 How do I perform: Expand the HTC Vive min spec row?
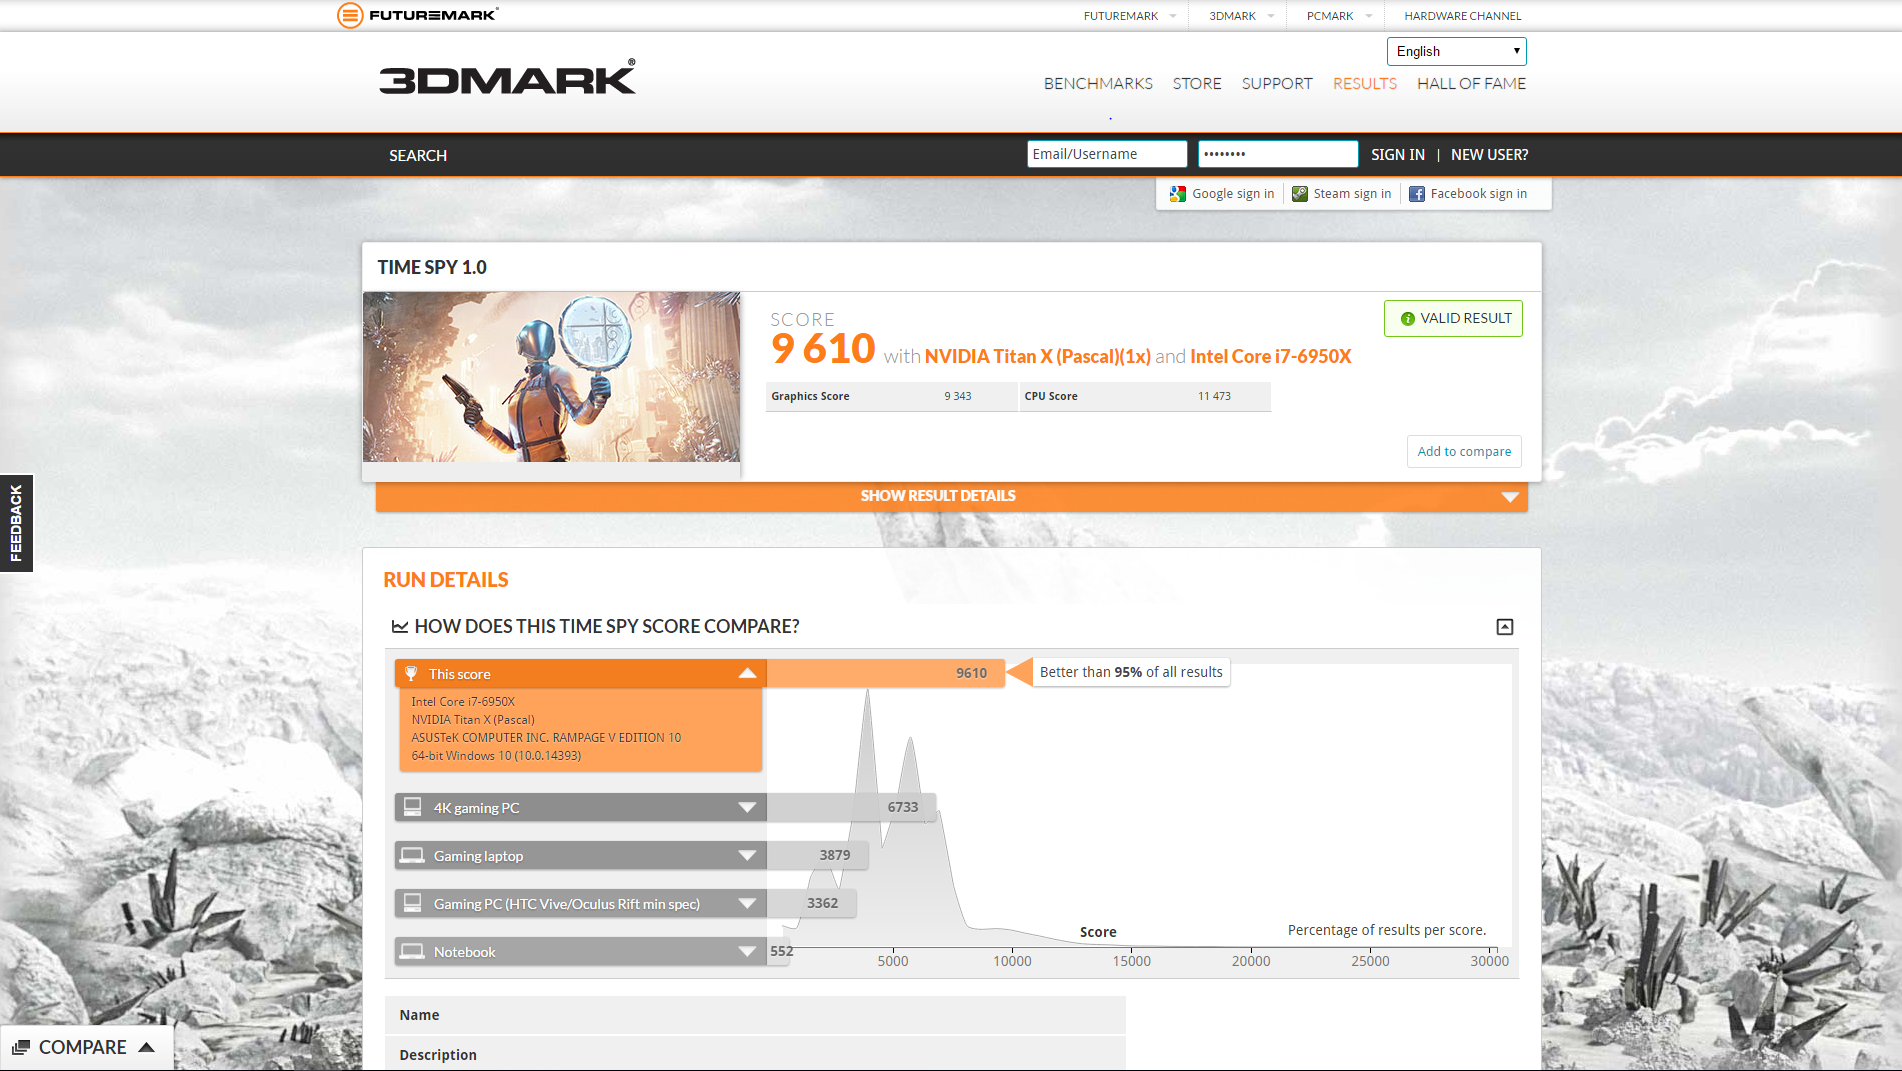click(747, 904)
